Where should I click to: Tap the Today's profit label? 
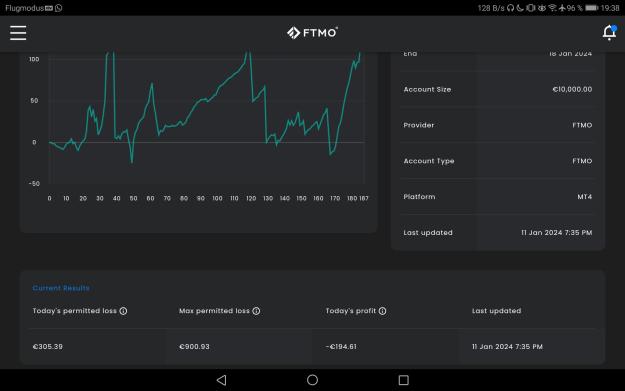(x=351, y=311)
